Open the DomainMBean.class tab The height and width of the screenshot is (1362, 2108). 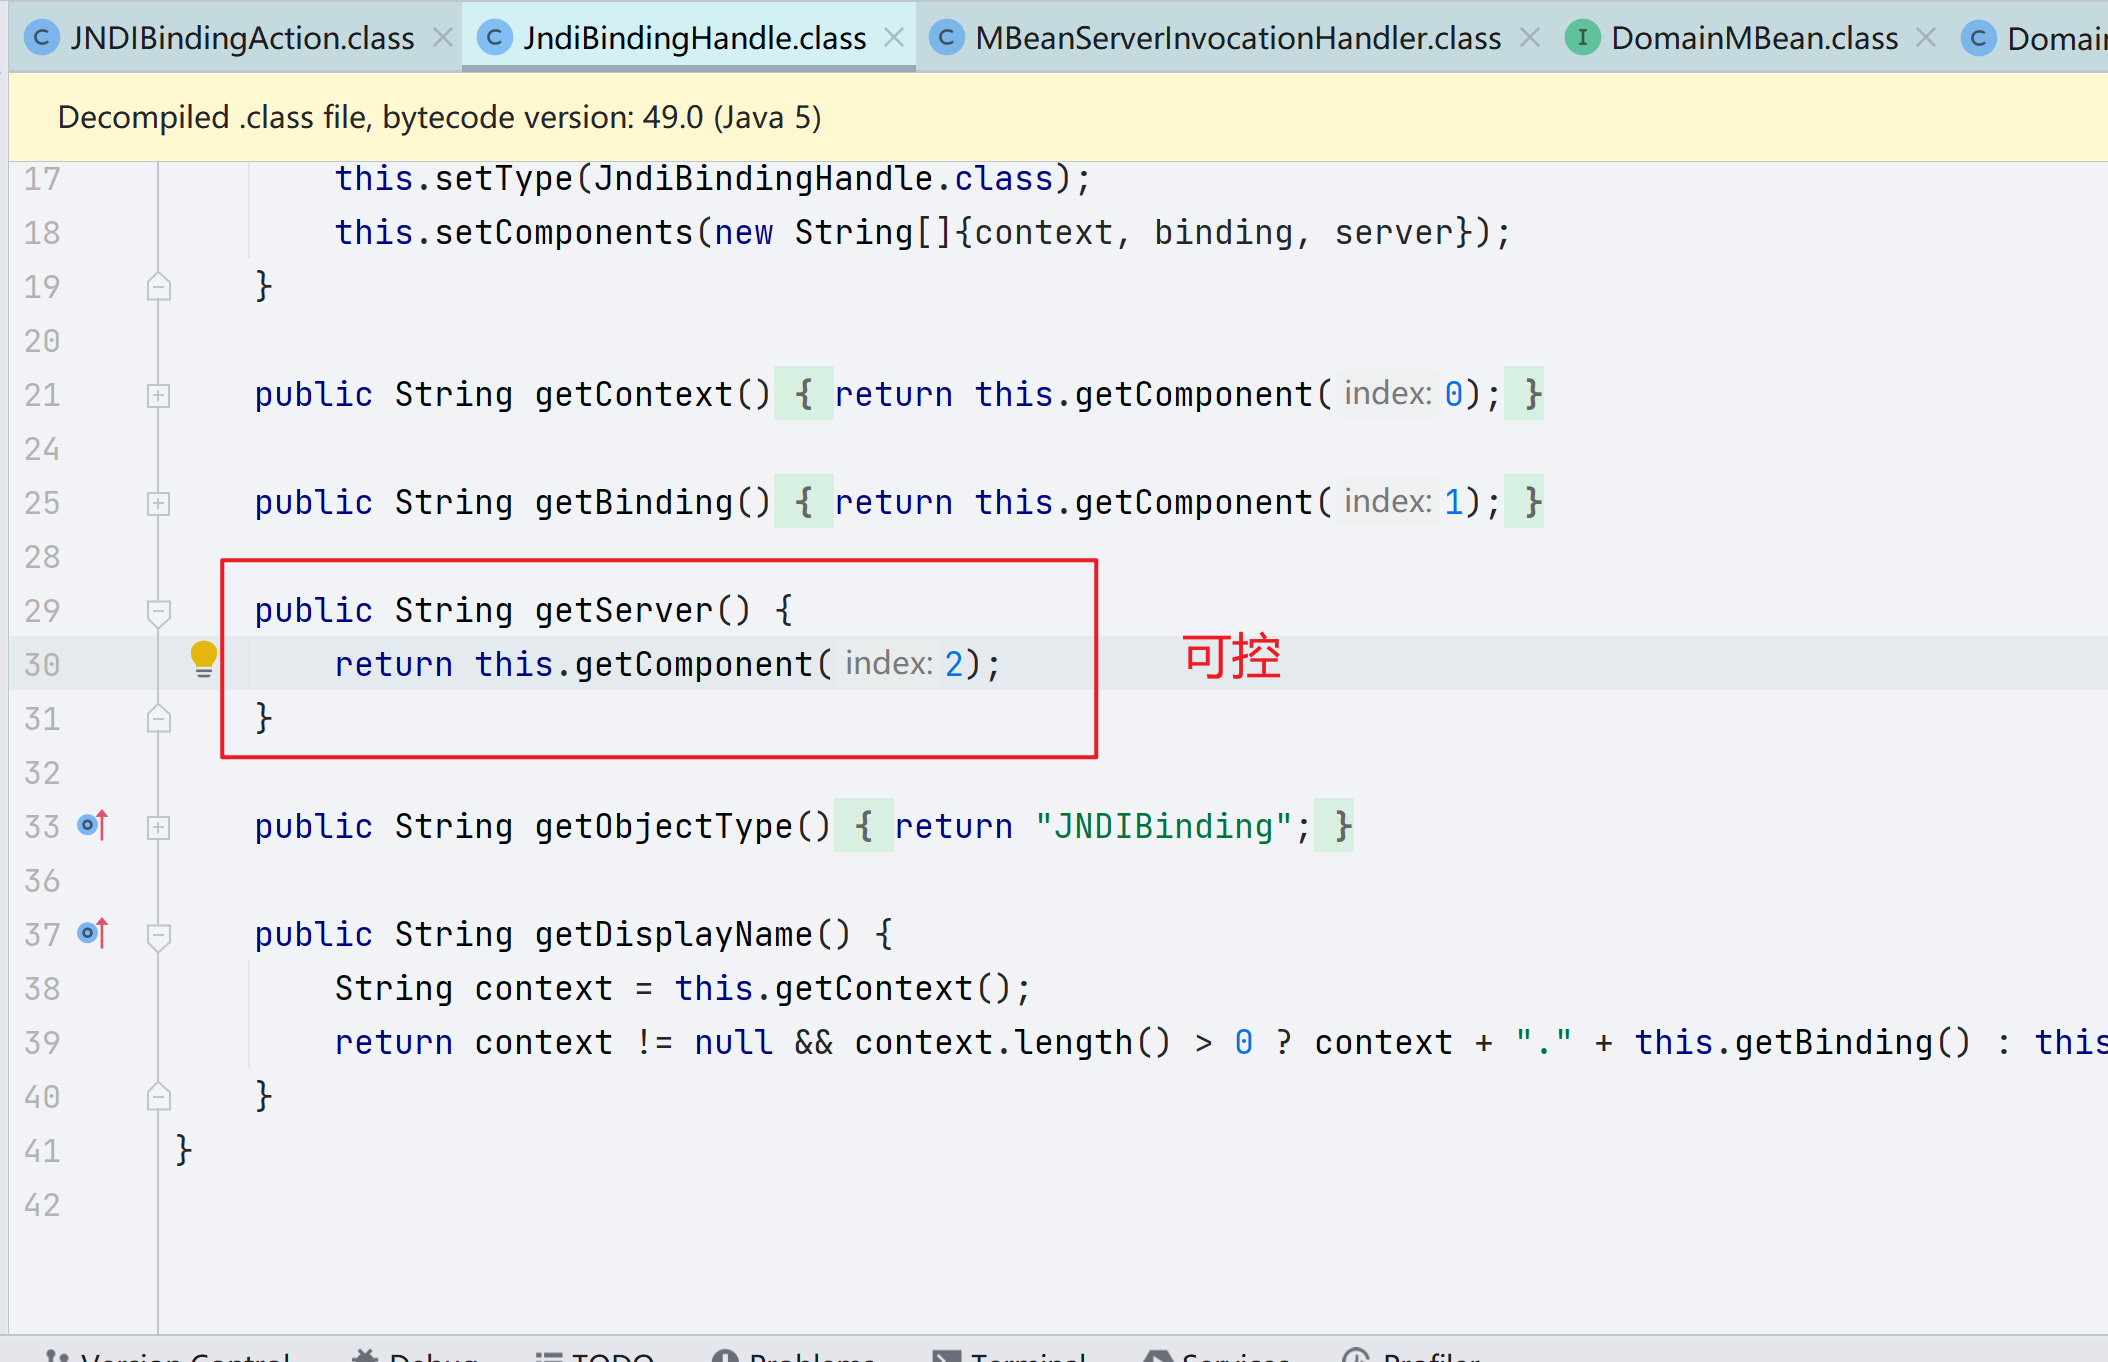pyautogui.click(x=1753, y=38)
